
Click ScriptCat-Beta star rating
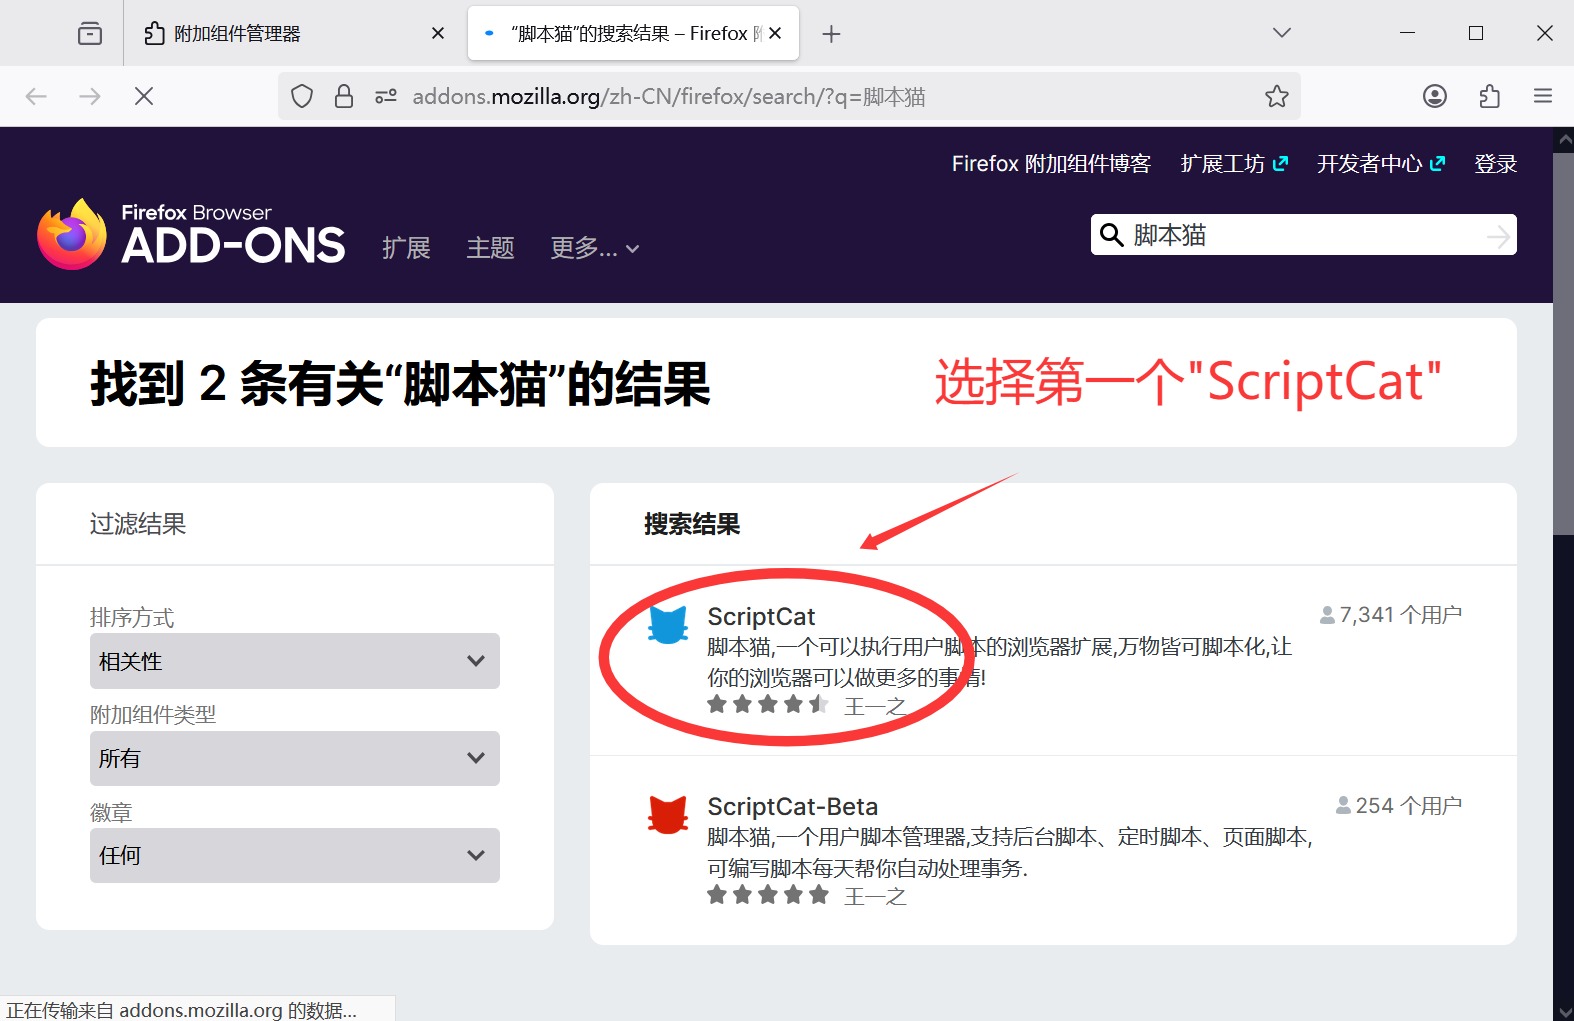(768, 895)
